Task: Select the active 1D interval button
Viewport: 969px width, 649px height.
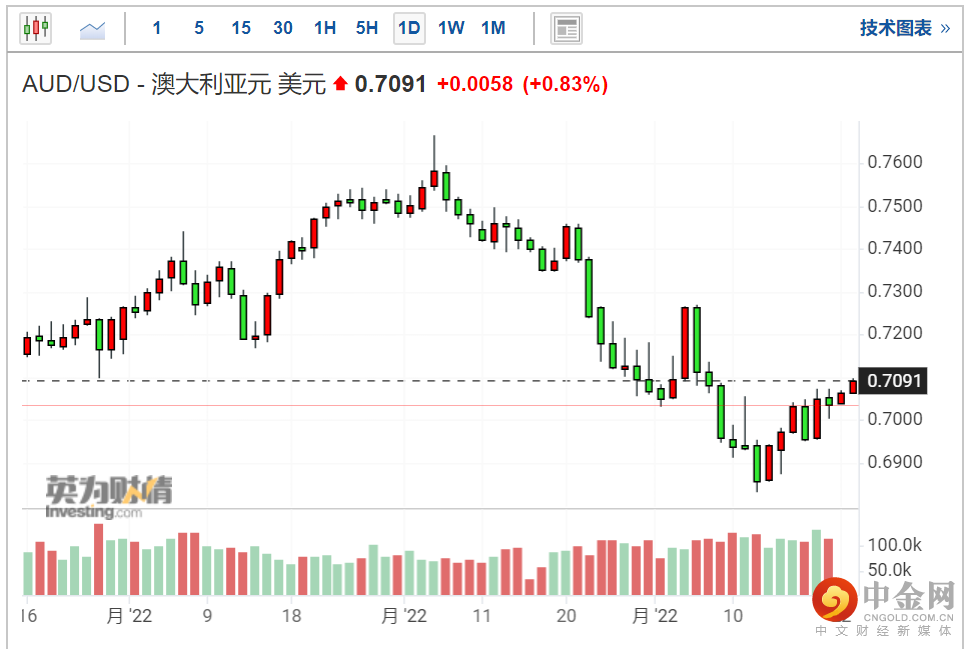Action: pyautogui.click(x=409, y=28)
